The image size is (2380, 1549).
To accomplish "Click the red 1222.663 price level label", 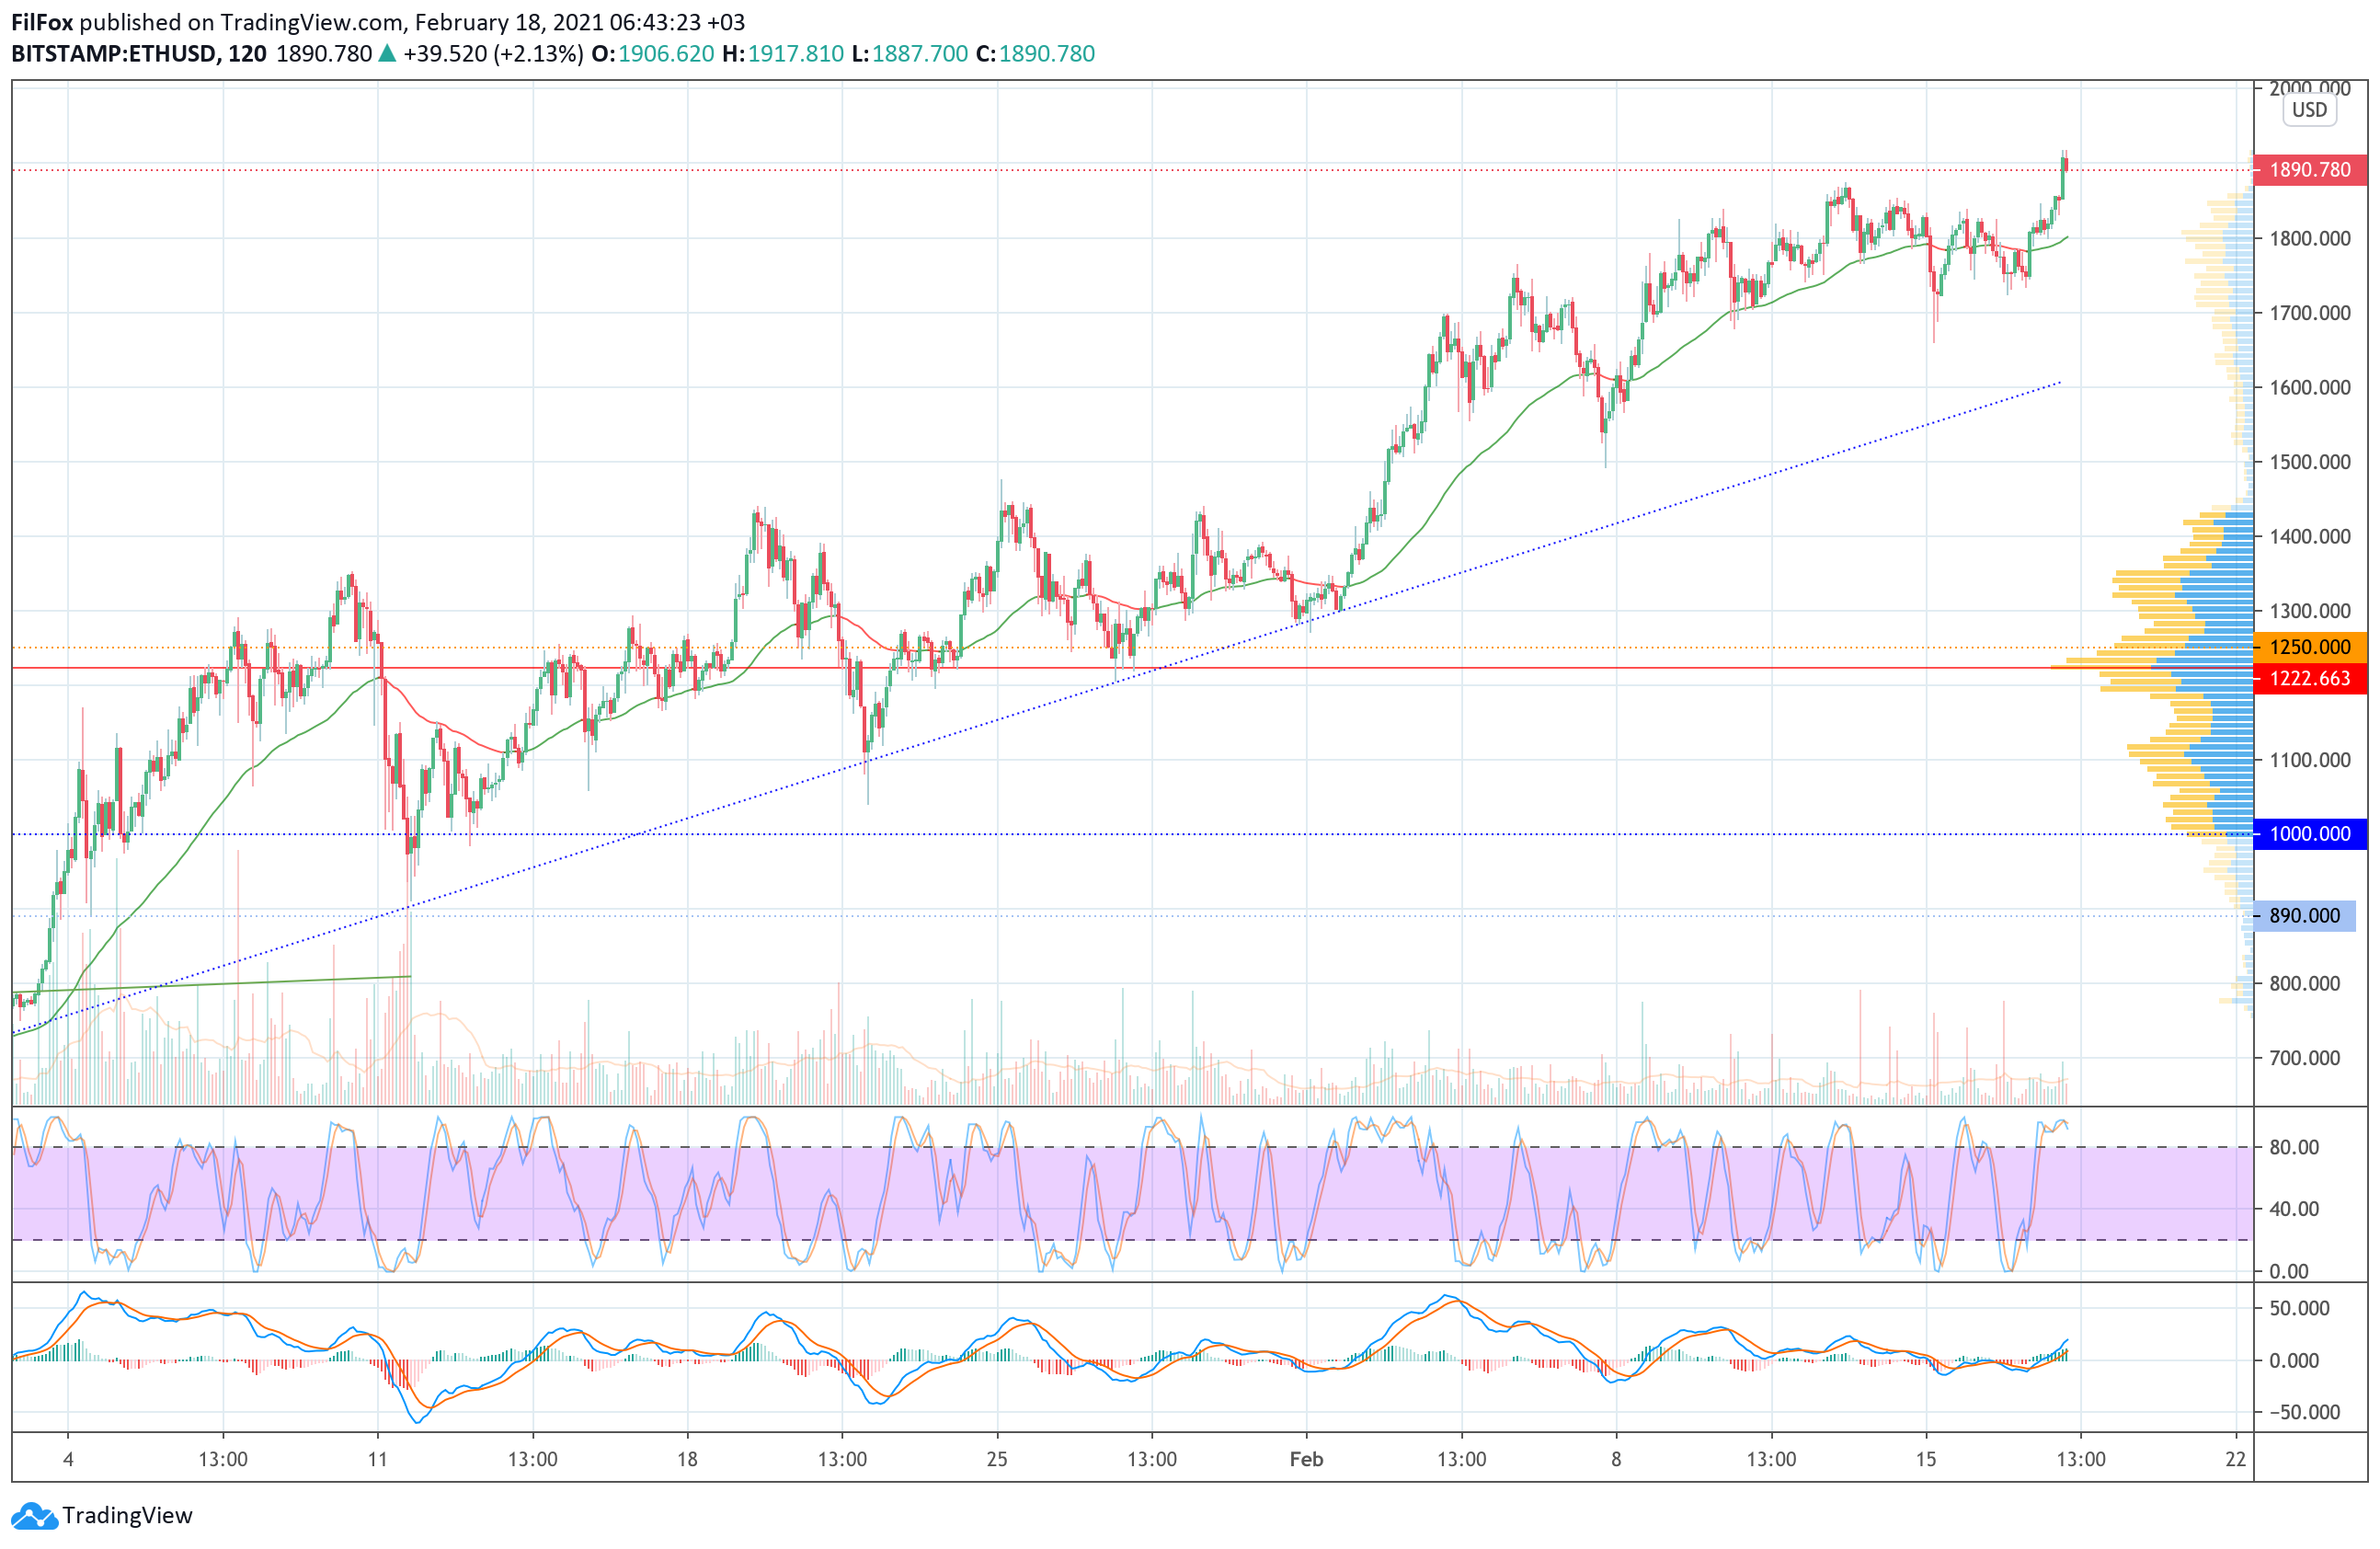I will point(2309,679).
